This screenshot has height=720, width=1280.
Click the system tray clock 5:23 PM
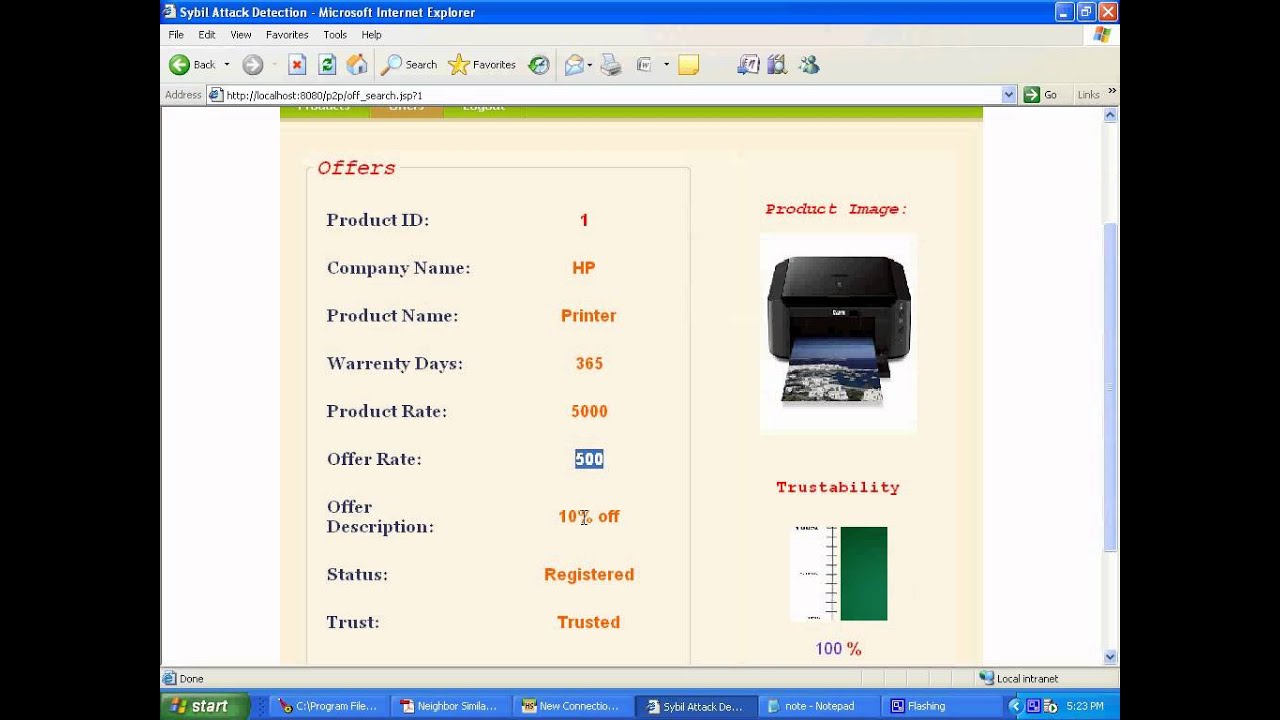(1085, 706)
